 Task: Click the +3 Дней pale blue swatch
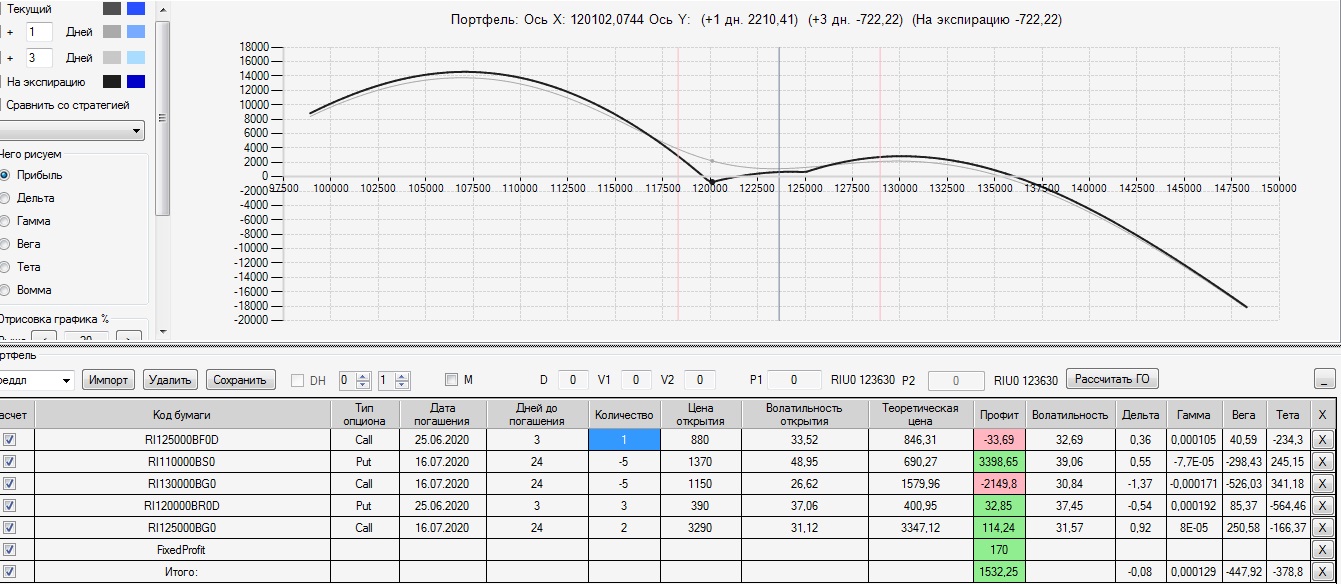136,58
